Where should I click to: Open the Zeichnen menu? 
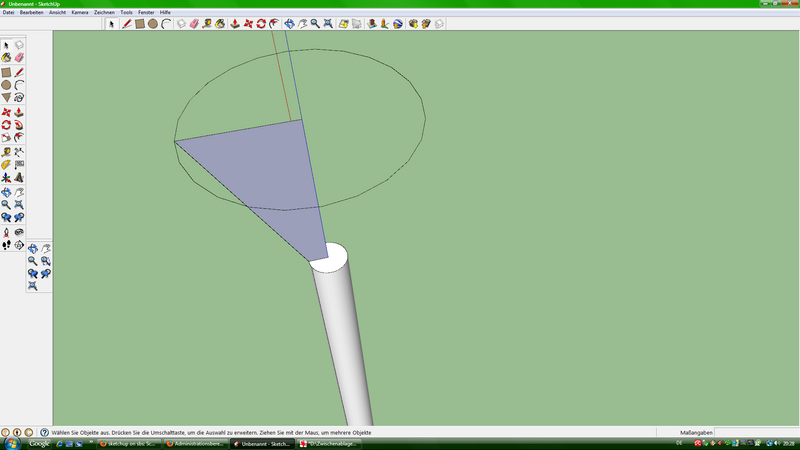[x=104, y=12]
